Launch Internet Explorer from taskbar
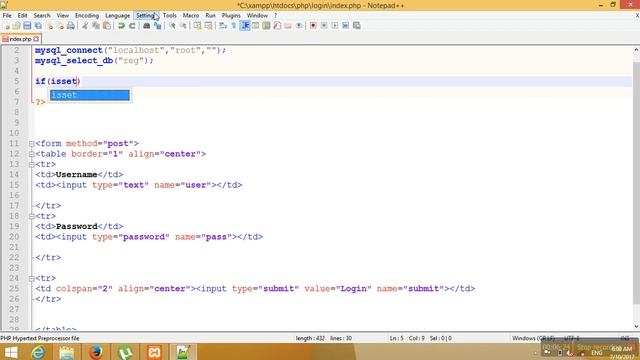The width and height of the screenshot is (640, 360). coord(38,352)
